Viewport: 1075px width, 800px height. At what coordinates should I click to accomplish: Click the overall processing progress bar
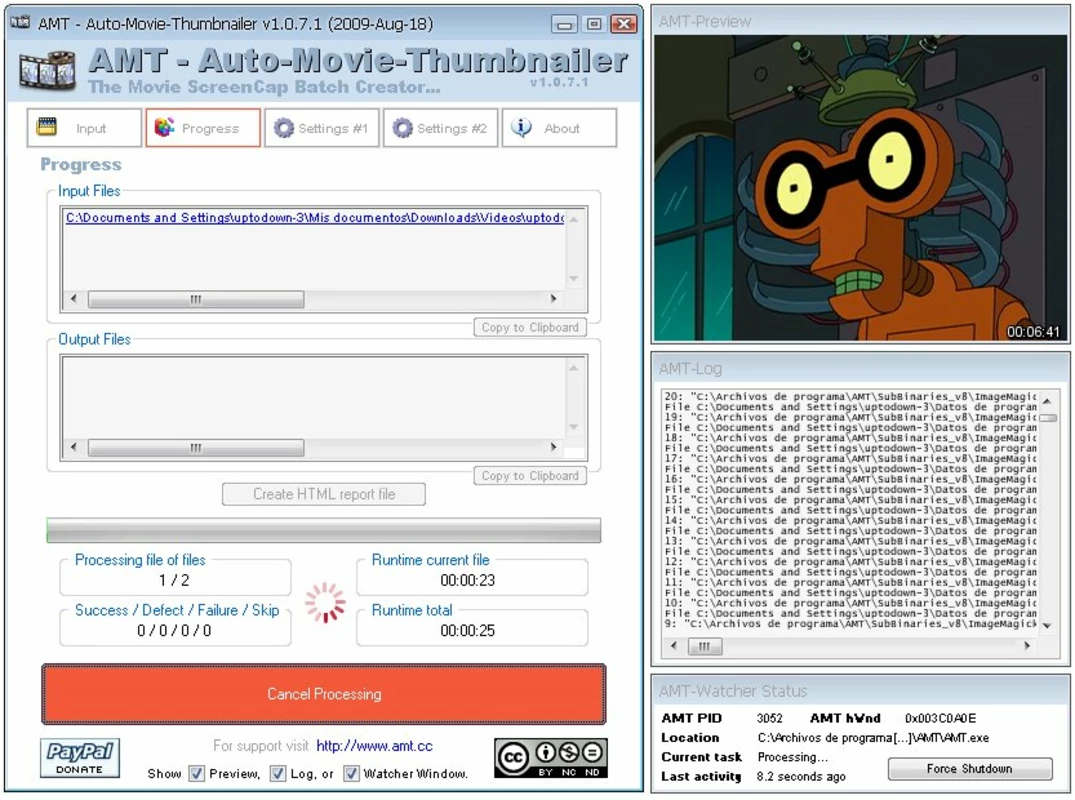[324, 531]
